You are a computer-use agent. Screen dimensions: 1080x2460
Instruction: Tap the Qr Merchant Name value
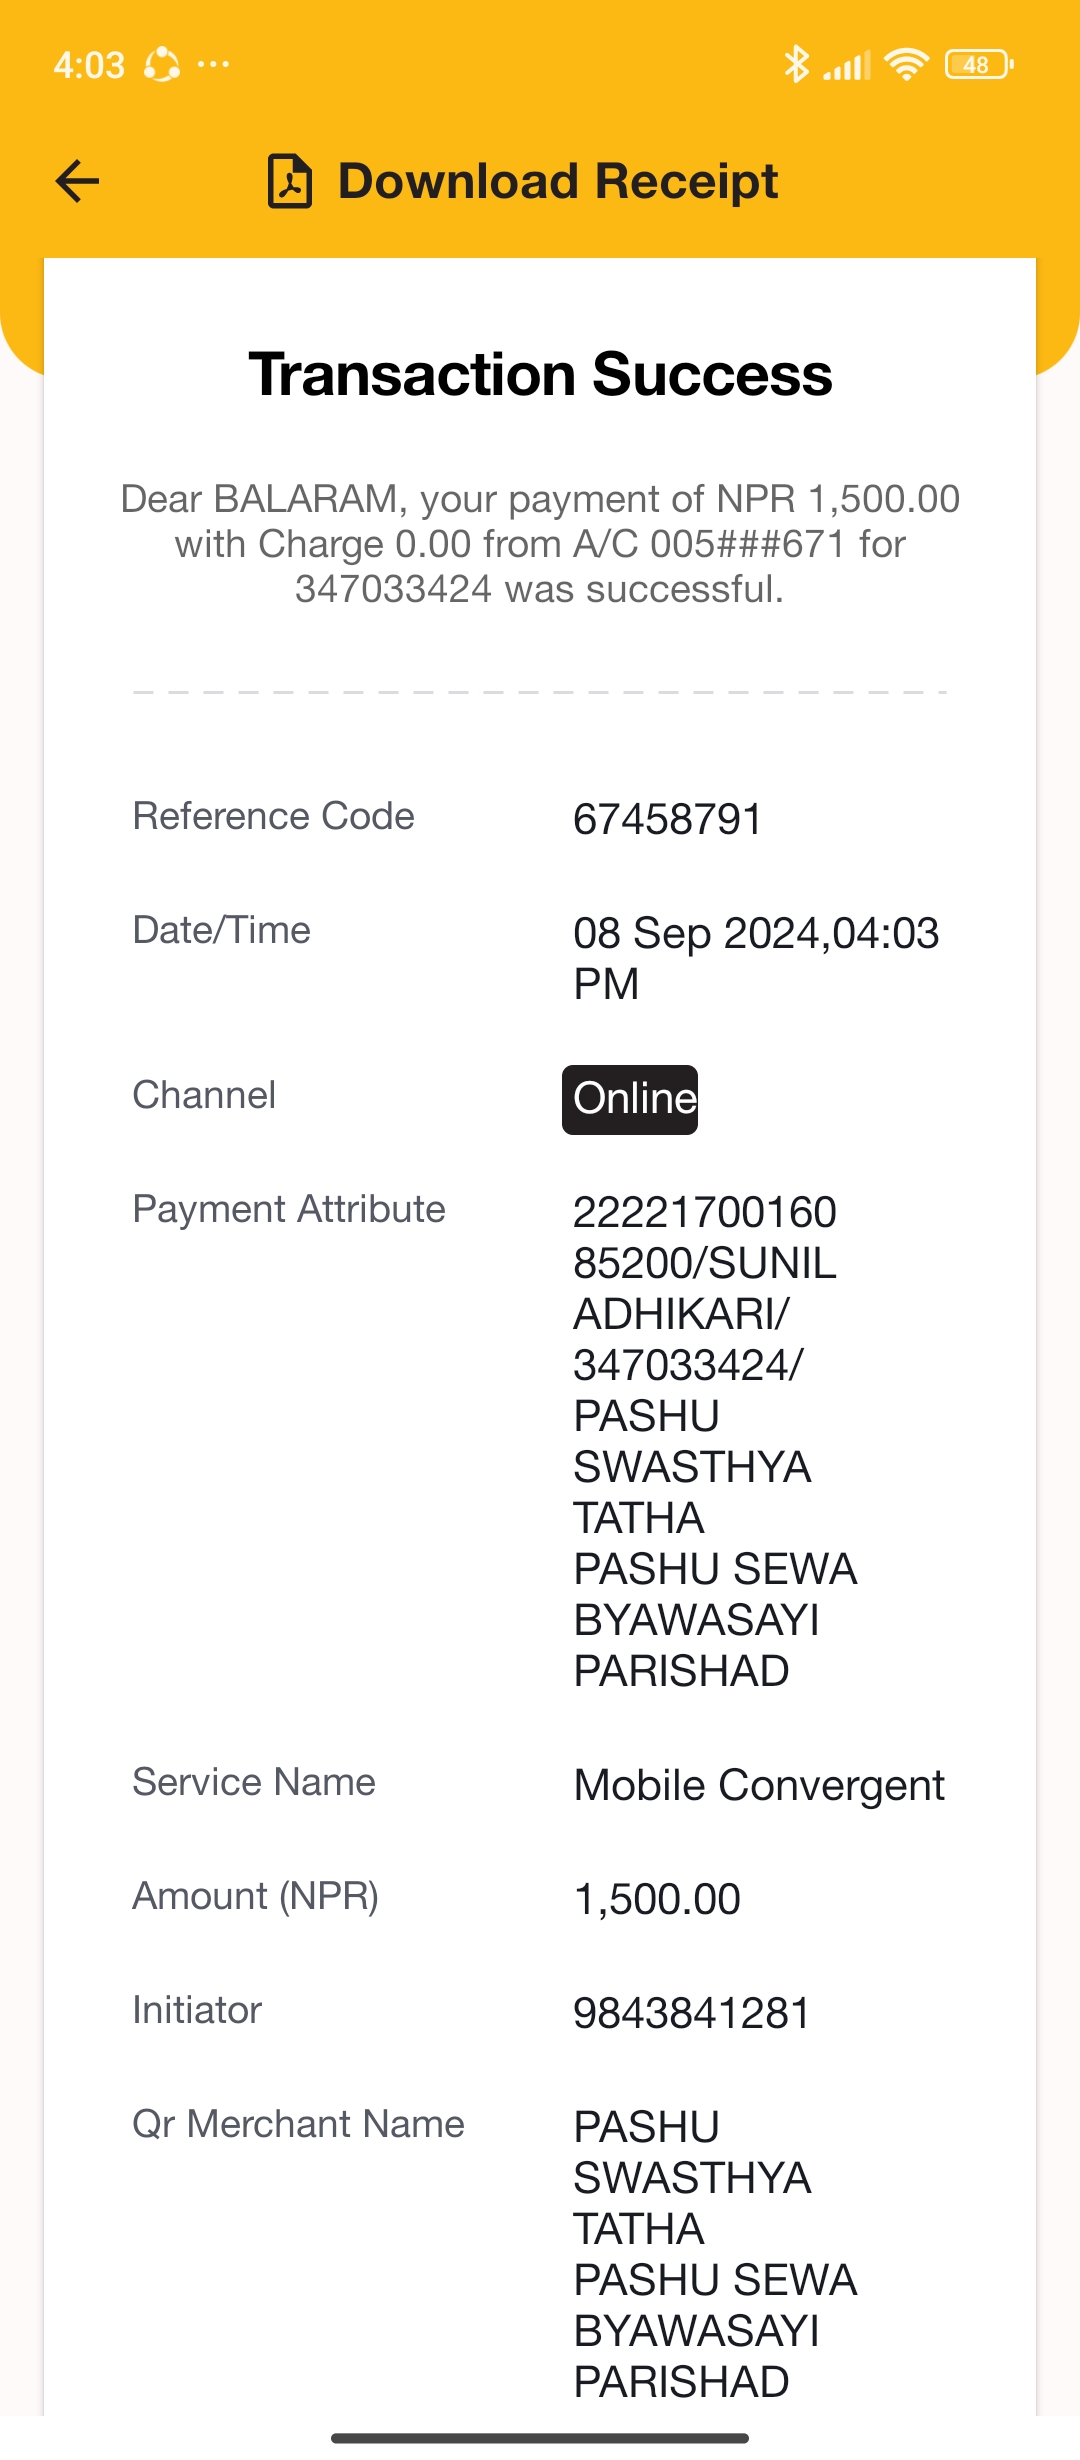715,2254
